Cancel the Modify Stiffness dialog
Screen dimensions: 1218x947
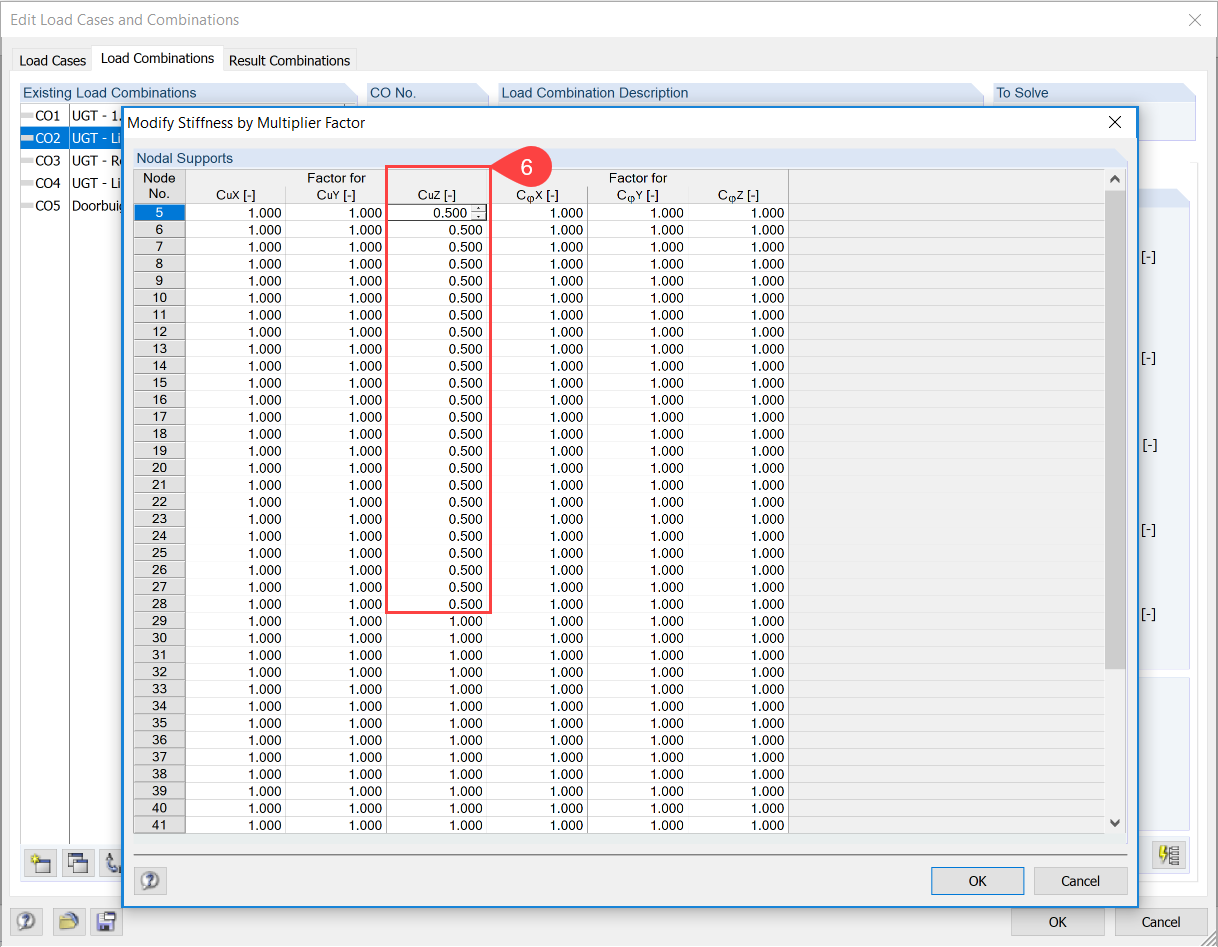[x=1080, y=881]
